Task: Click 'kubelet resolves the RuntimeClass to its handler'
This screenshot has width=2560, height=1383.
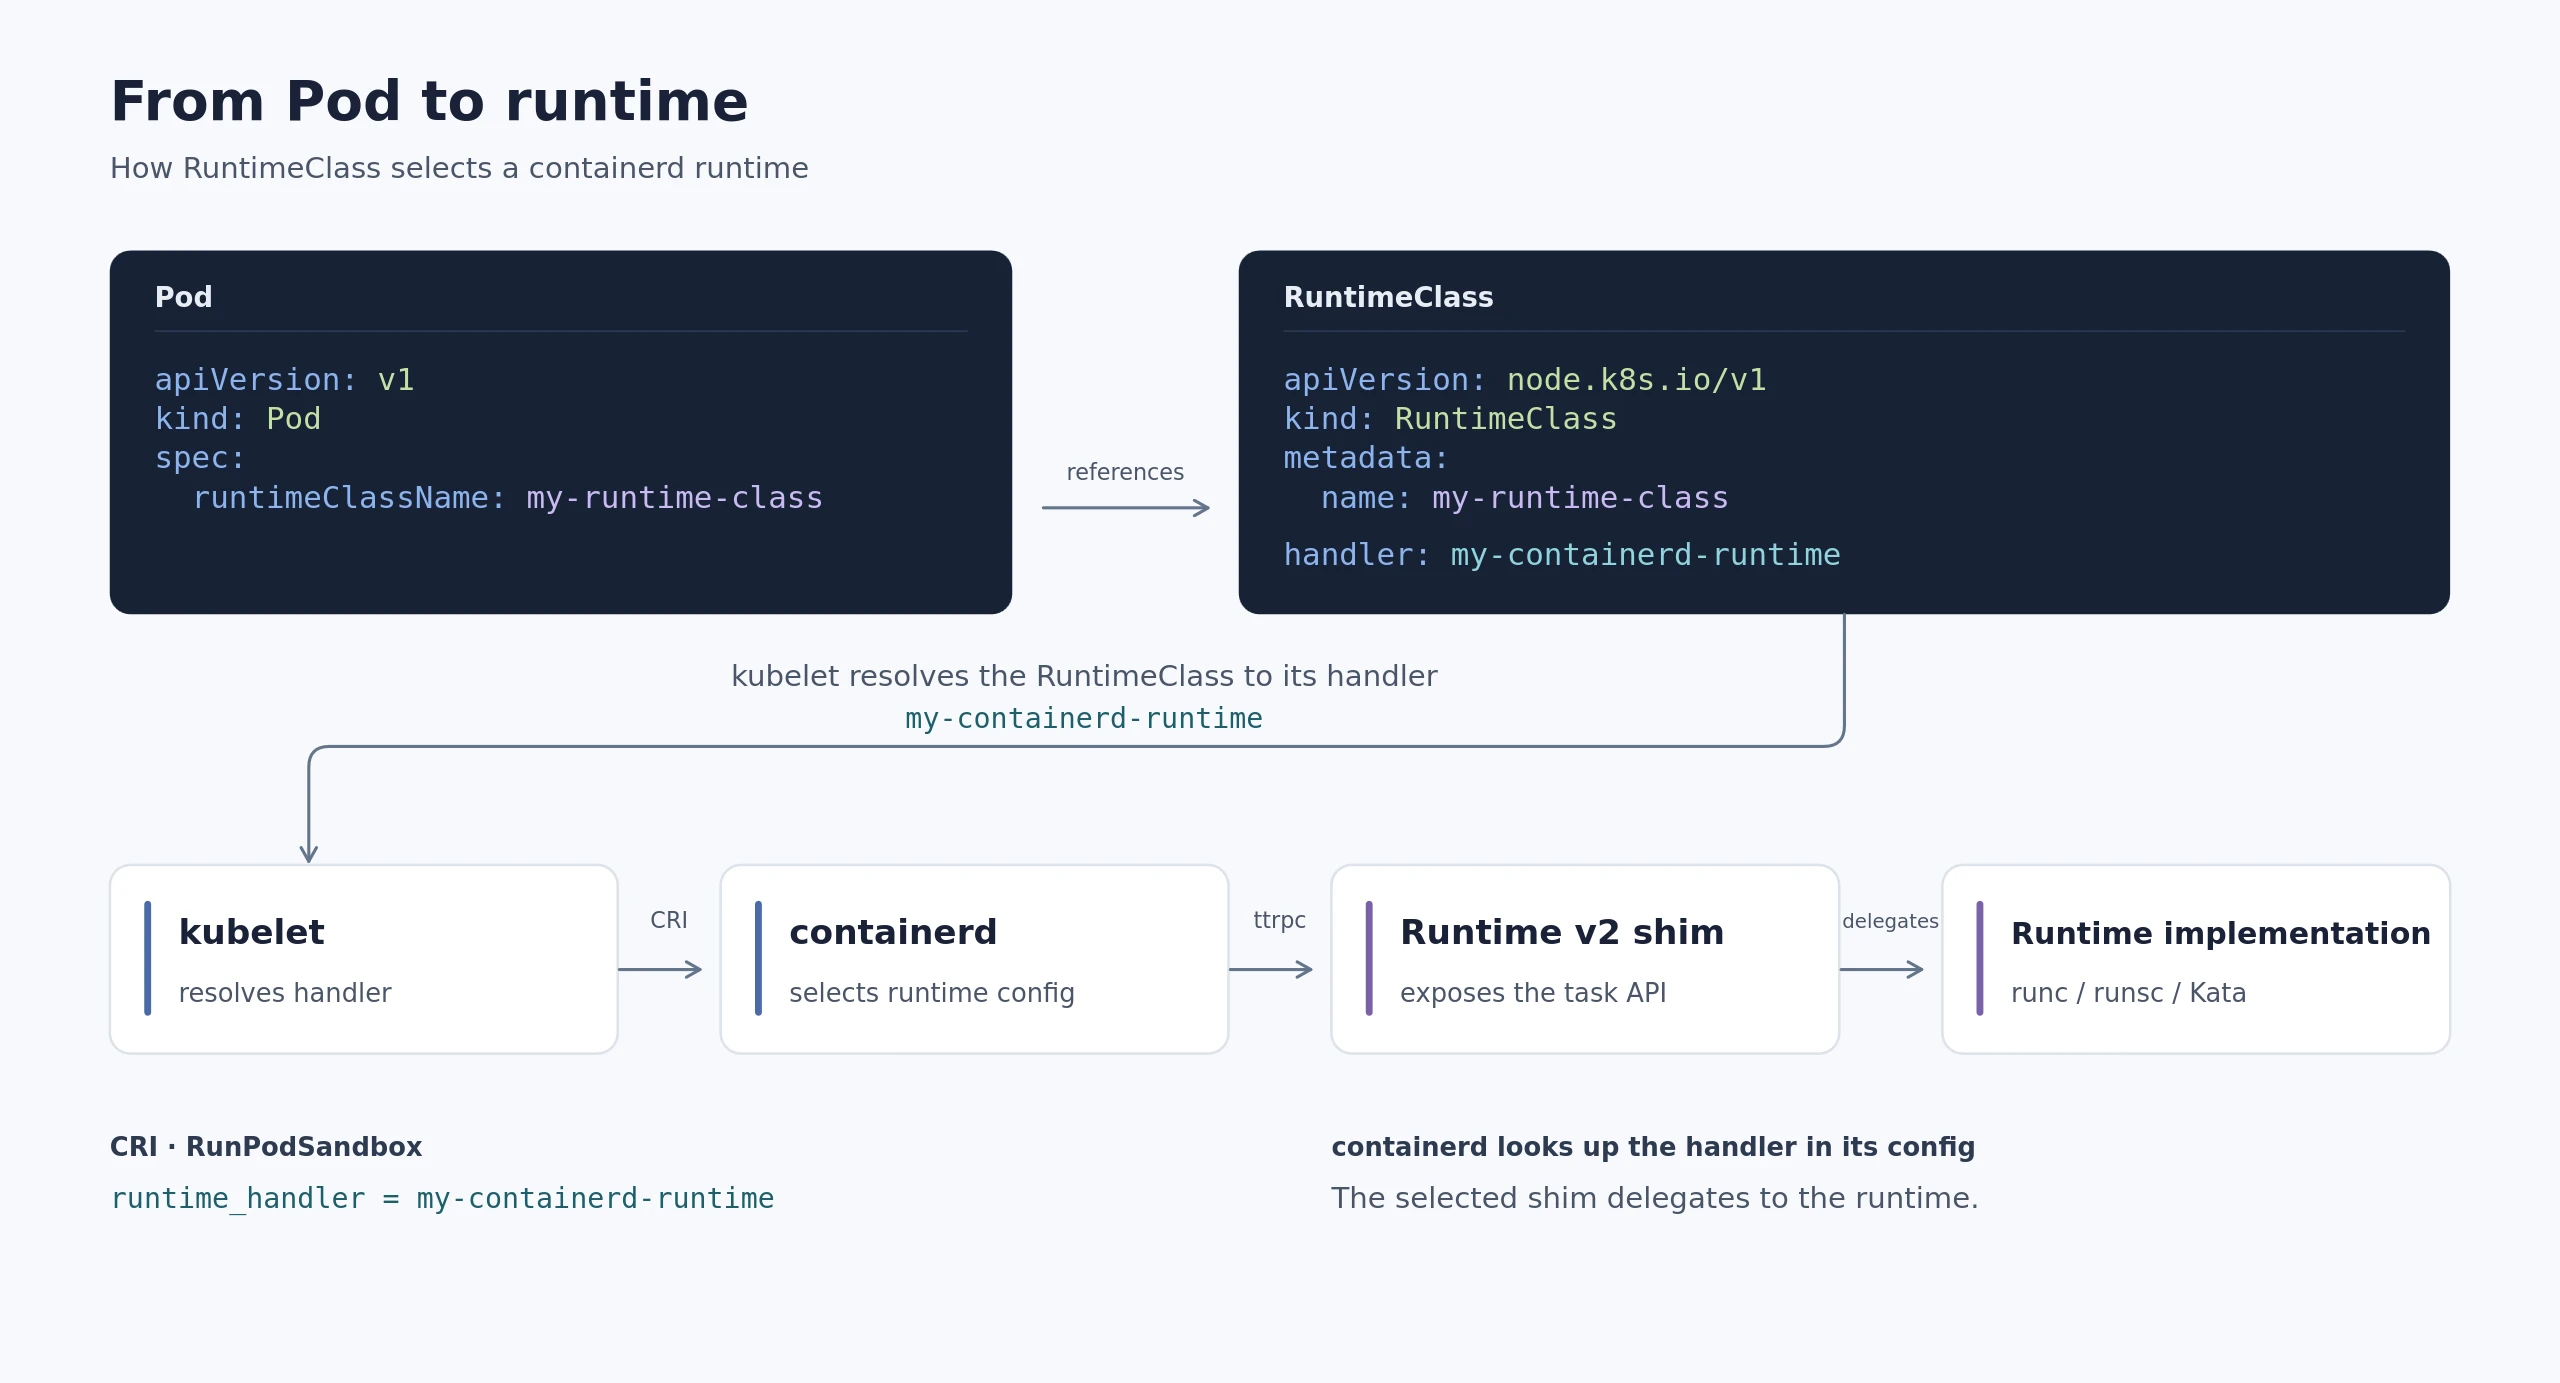Action: [x=1084, y=677]
